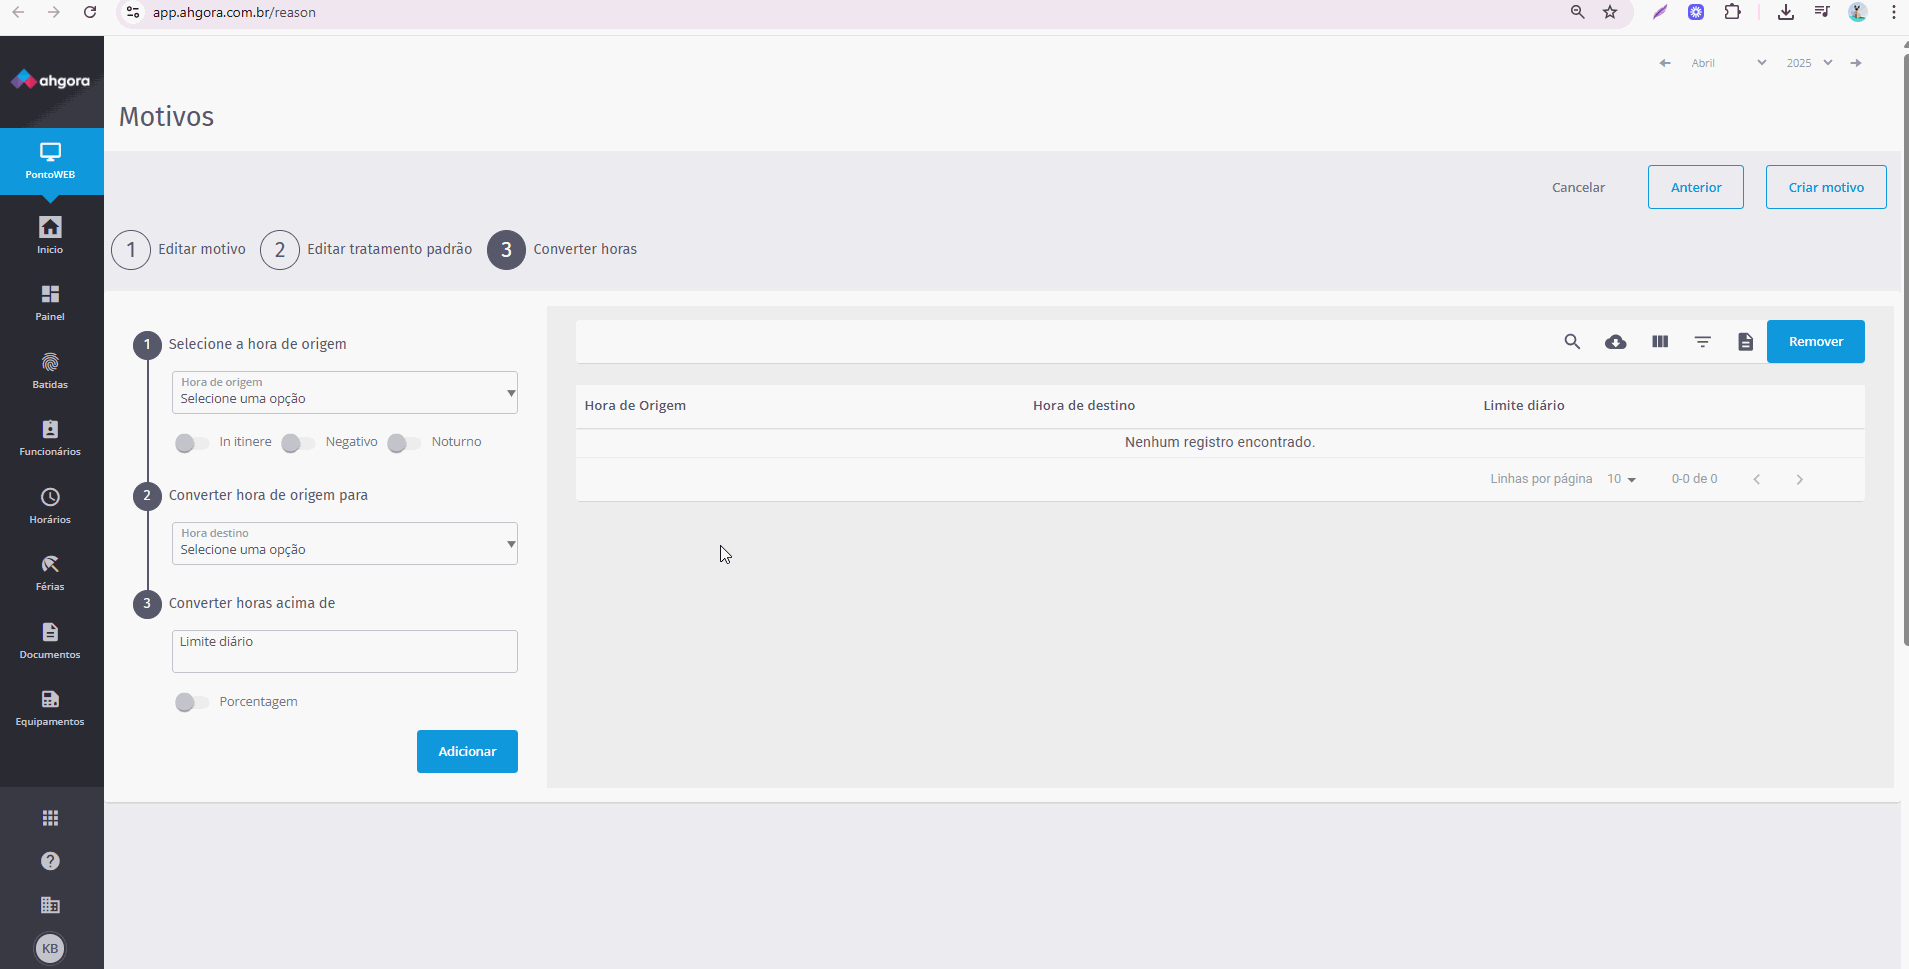This screenshot has width=1909, height=969.
Task: Open the table columns view icon
Action: pyautogui.click(x=1660, y=342)
